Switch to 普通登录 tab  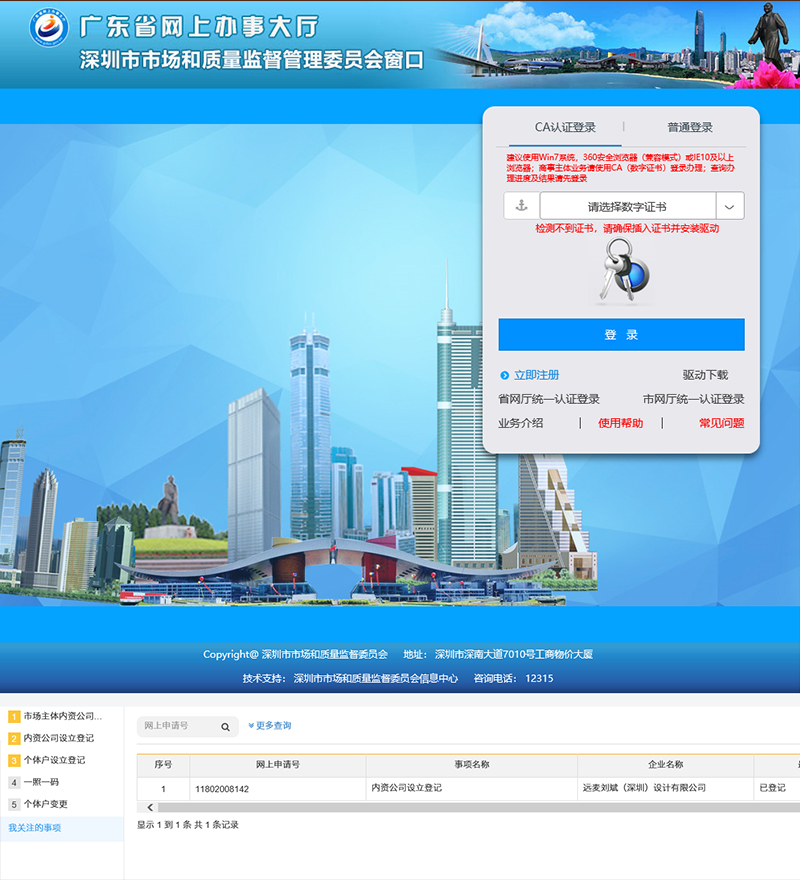point(690,127)
